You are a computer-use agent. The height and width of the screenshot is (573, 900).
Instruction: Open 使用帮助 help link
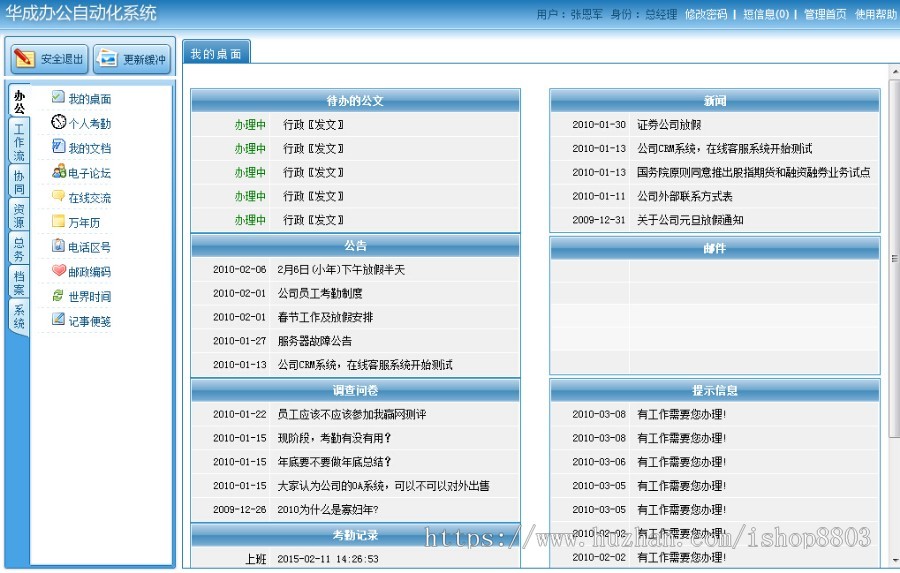click(x=876, y=14)
